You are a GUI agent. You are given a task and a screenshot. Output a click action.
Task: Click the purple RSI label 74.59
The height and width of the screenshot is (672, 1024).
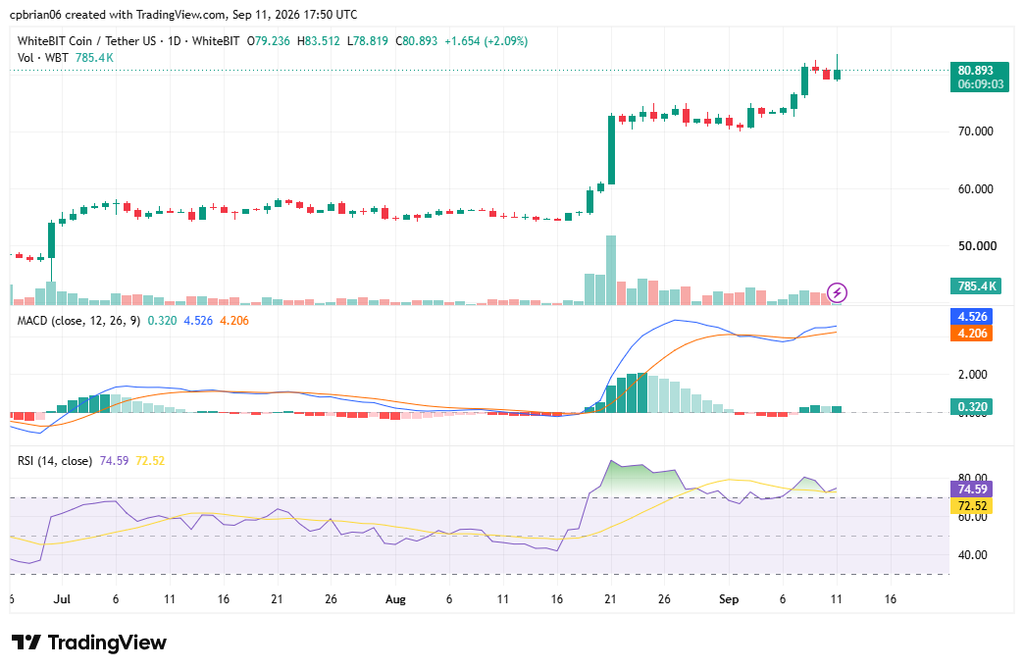click(972, 489)
